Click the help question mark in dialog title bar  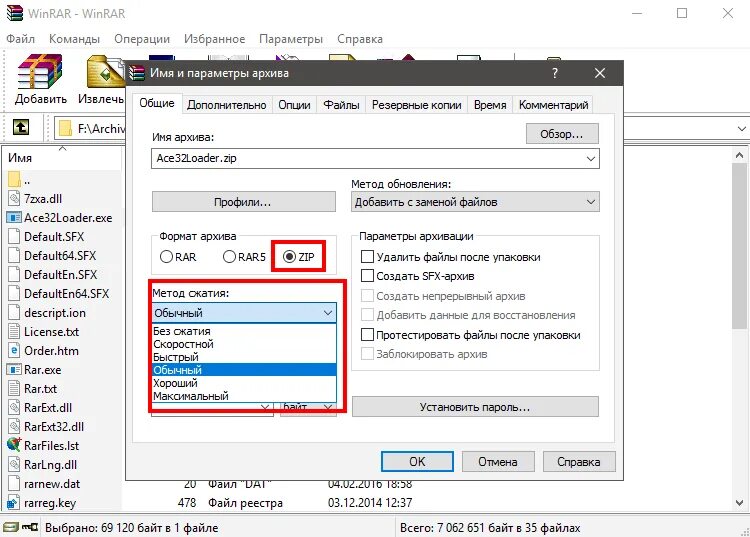[554, 73]
